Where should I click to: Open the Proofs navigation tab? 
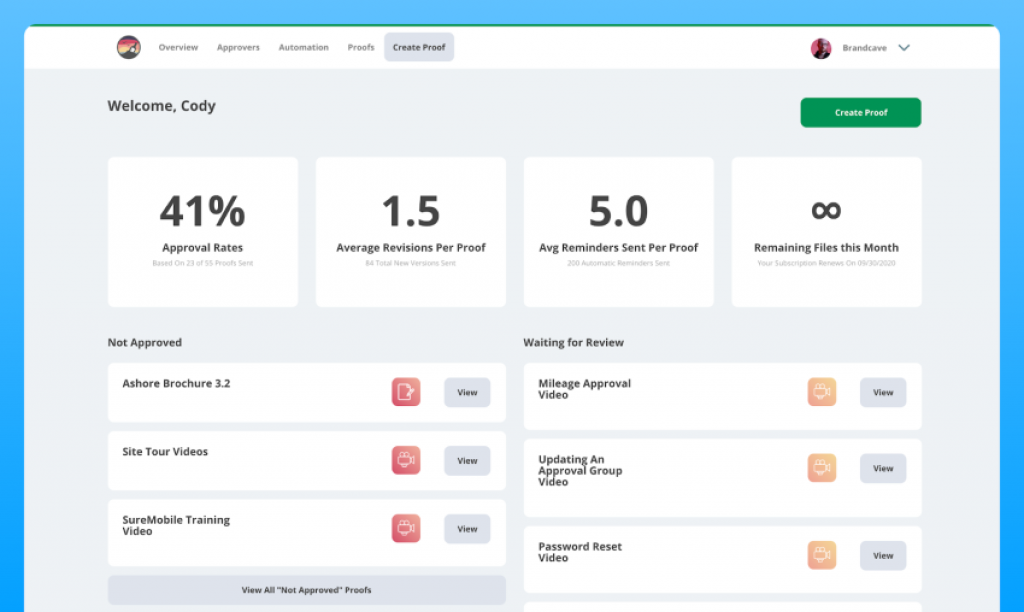pyautogui.click(x=361, y=48)
